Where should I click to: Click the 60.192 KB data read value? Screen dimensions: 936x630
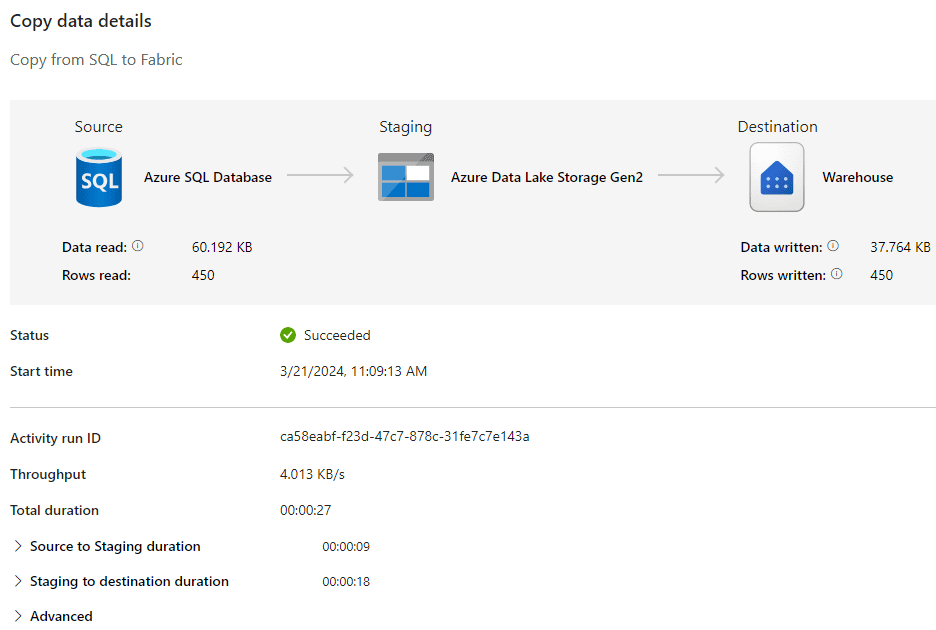222,247
